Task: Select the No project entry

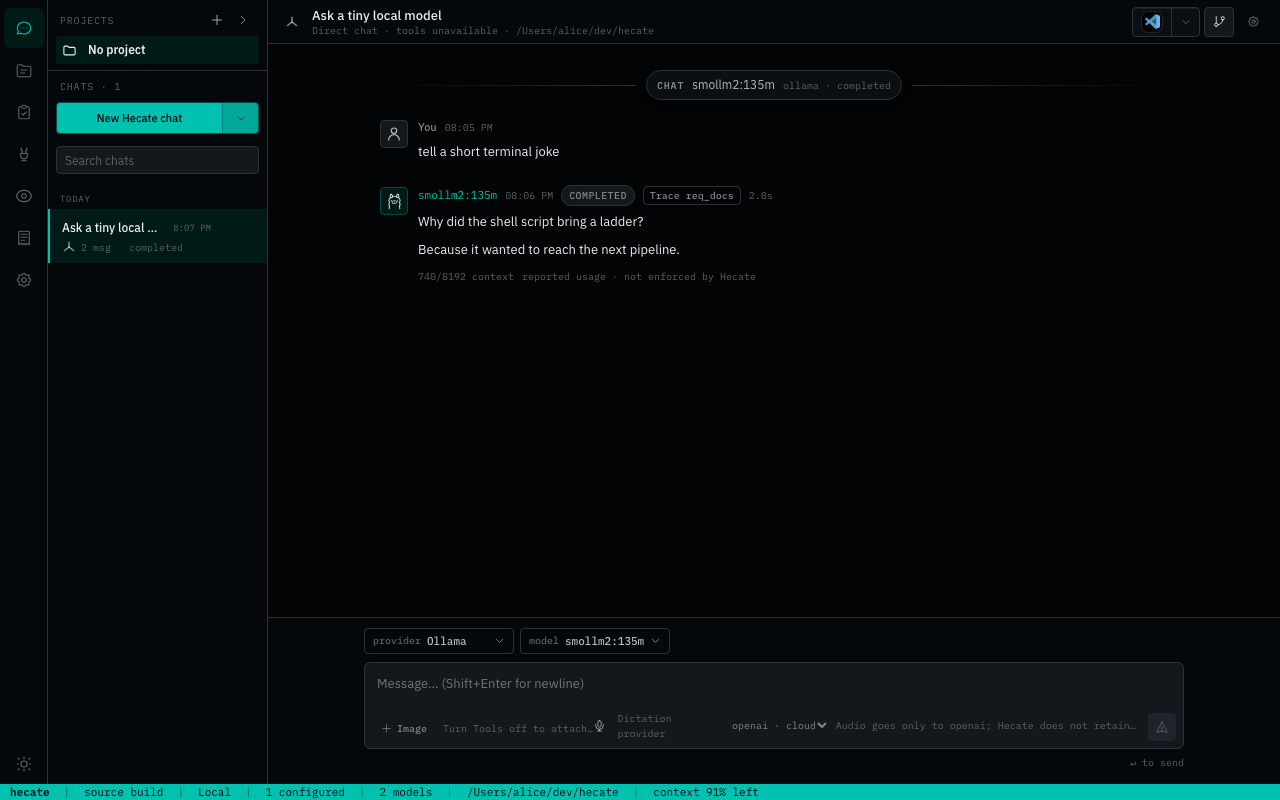Action: [158, 50]
